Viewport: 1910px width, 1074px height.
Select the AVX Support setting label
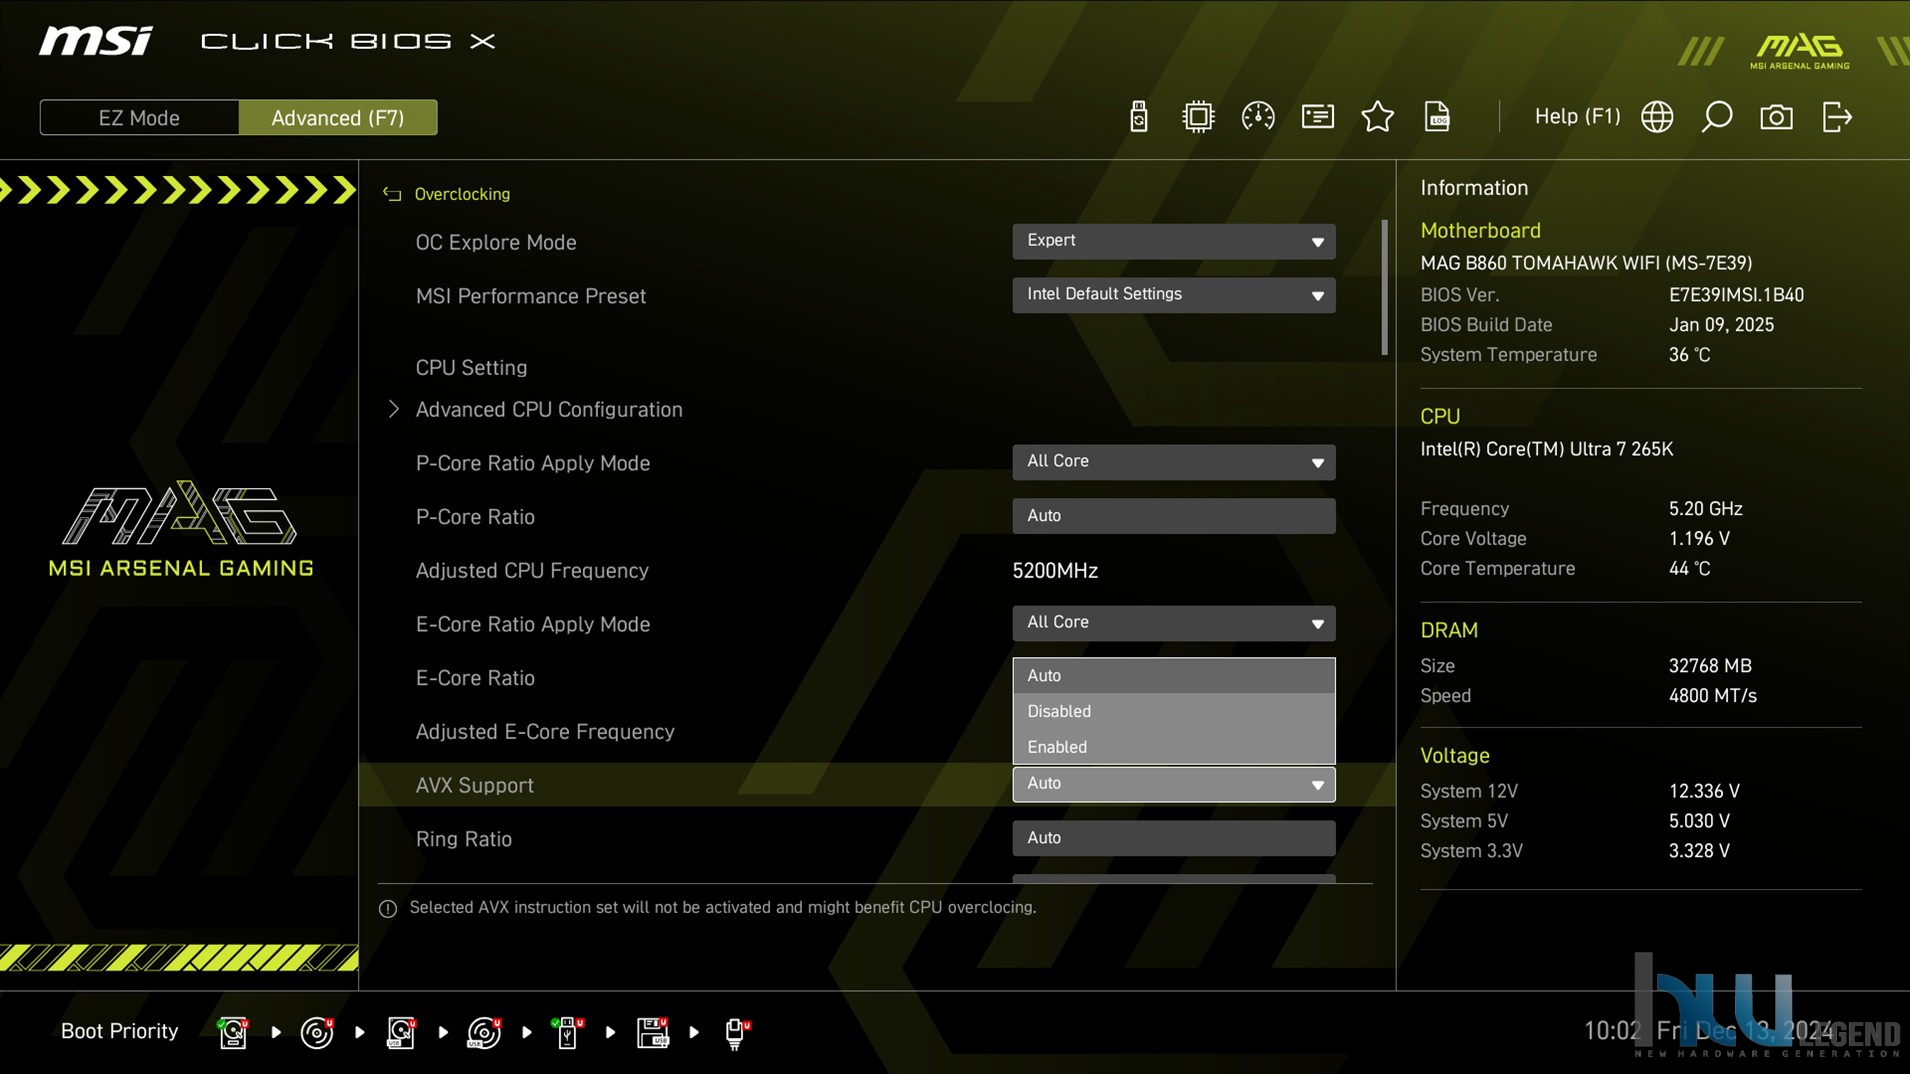[474, 786]
